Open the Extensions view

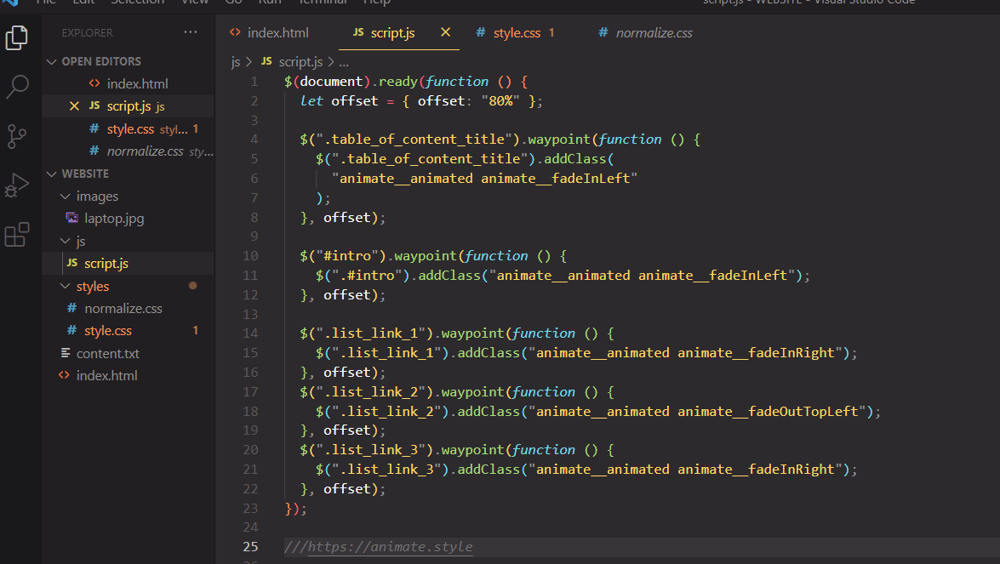pos(17,234)
